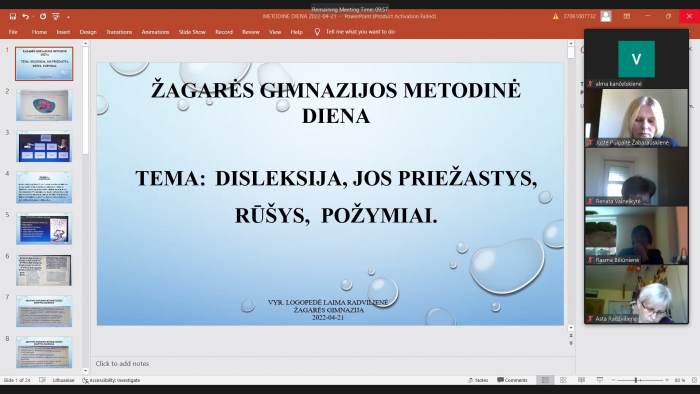Image resolution: width=700 pixels, height=394 pixels.
Task: Go to previous slide double-arrow button
Action: click(571, 336)
